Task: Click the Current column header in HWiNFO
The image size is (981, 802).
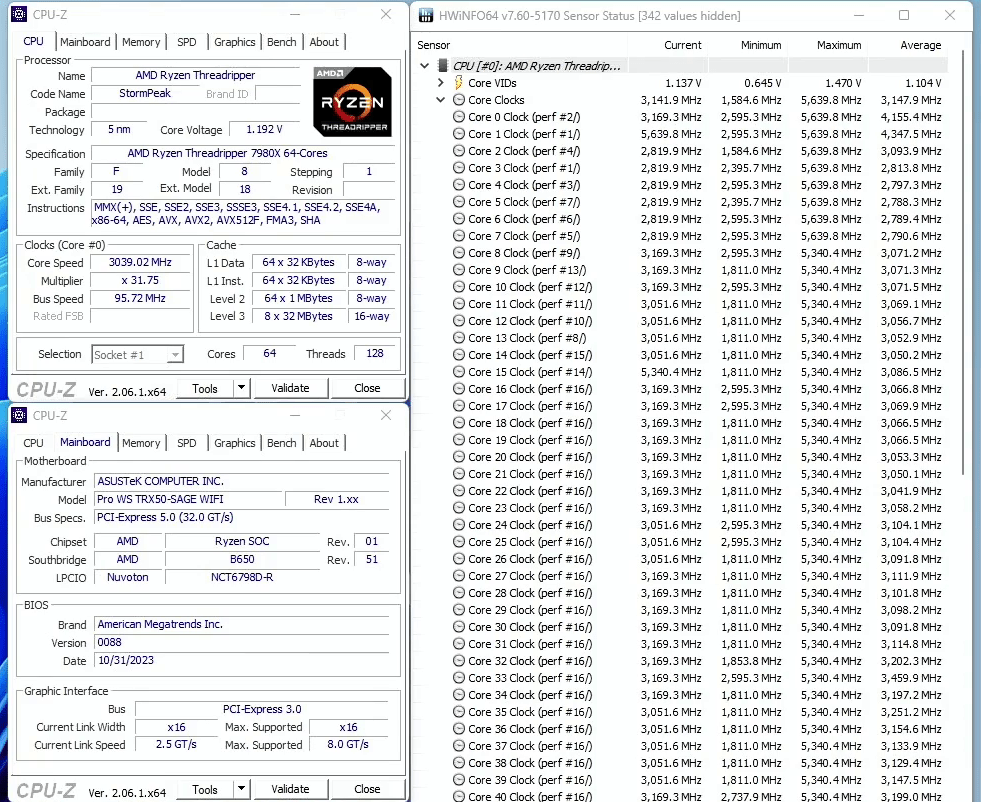Action: tap(683, 45)
